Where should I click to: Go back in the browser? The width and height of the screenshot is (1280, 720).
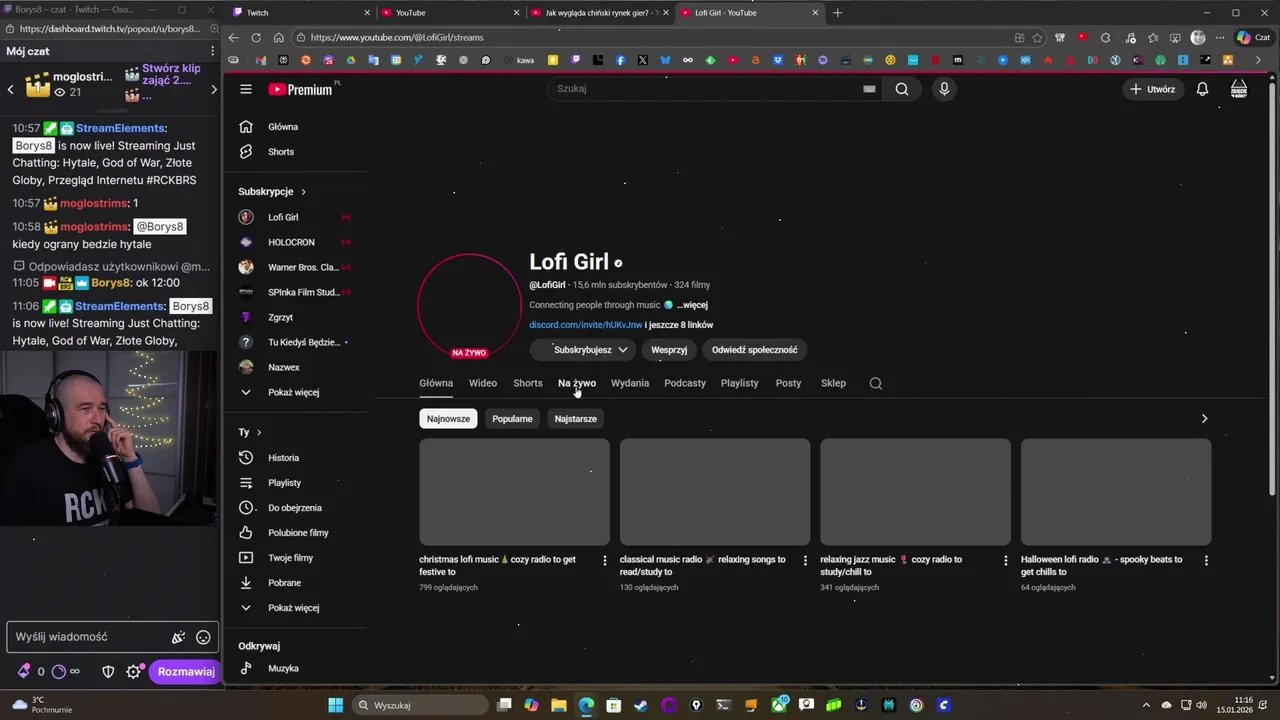[233, 37]
